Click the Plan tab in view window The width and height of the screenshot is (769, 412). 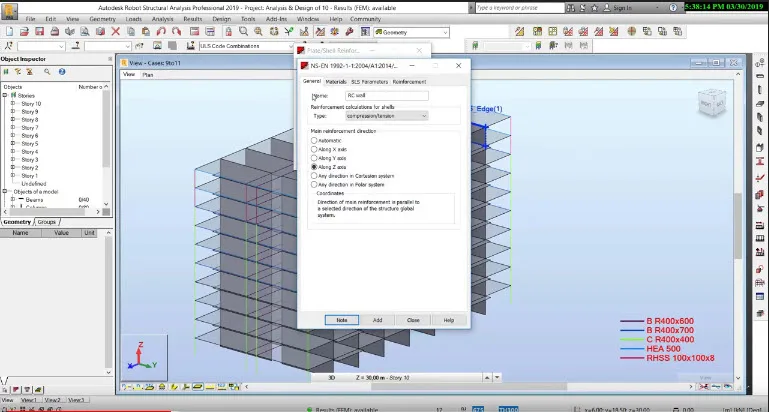[x=148, y=75]
